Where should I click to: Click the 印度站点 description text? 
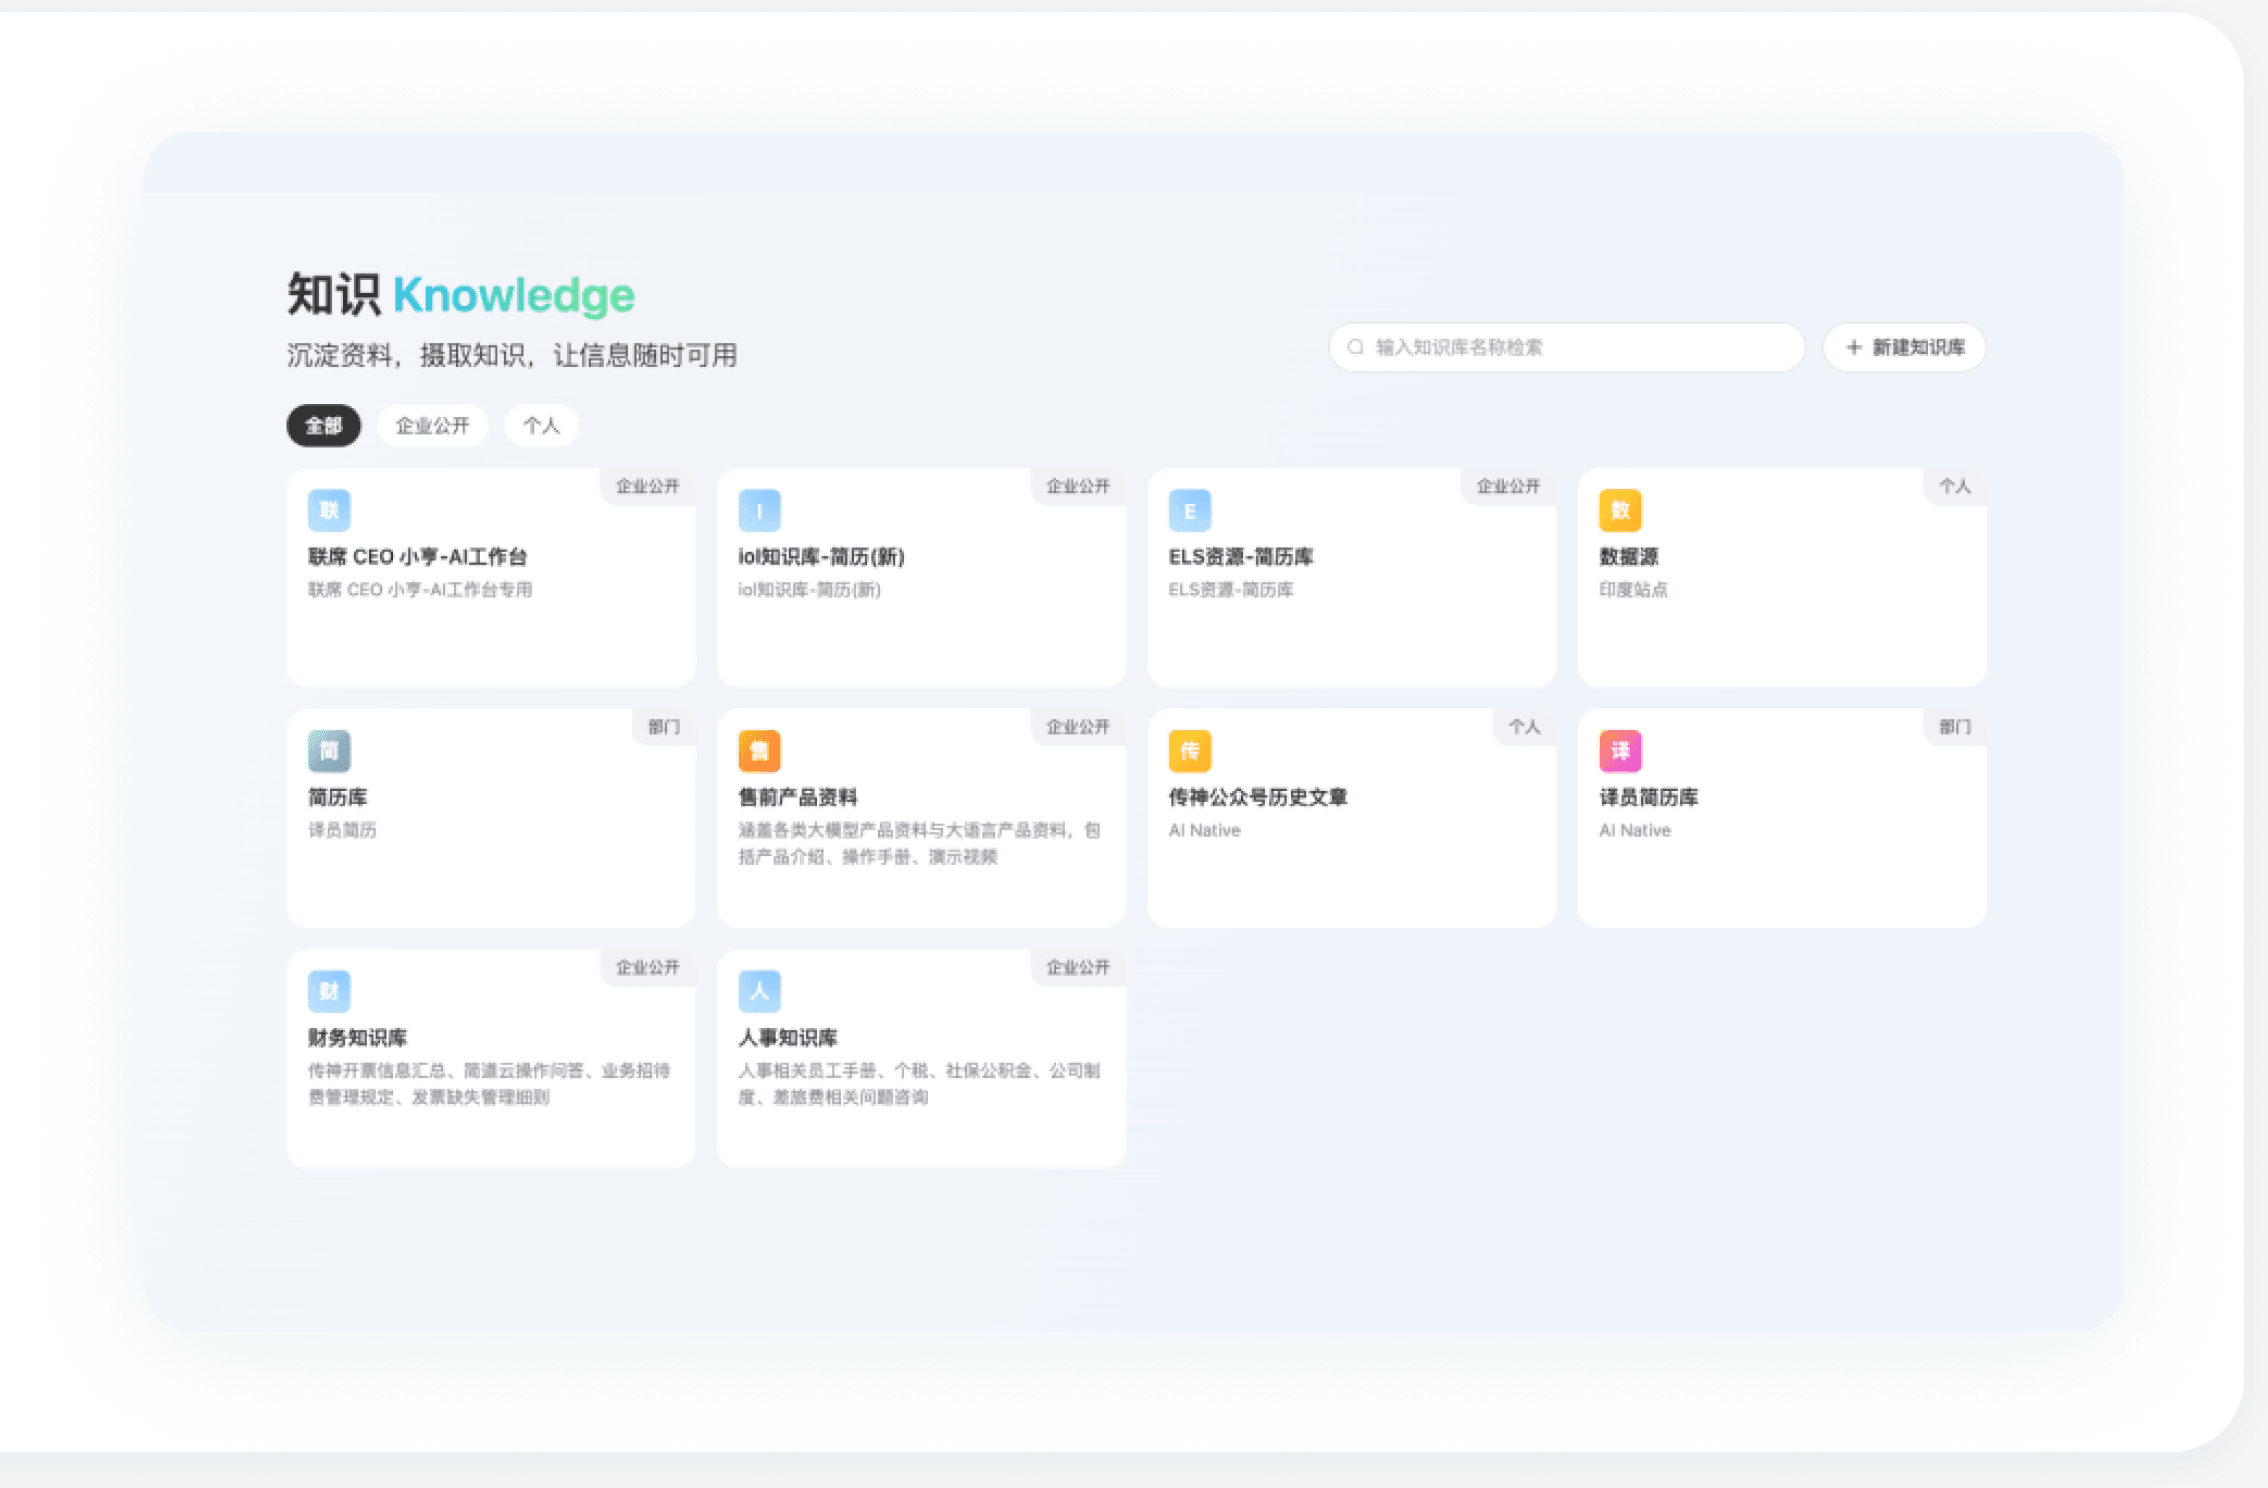coord(1633,590)
